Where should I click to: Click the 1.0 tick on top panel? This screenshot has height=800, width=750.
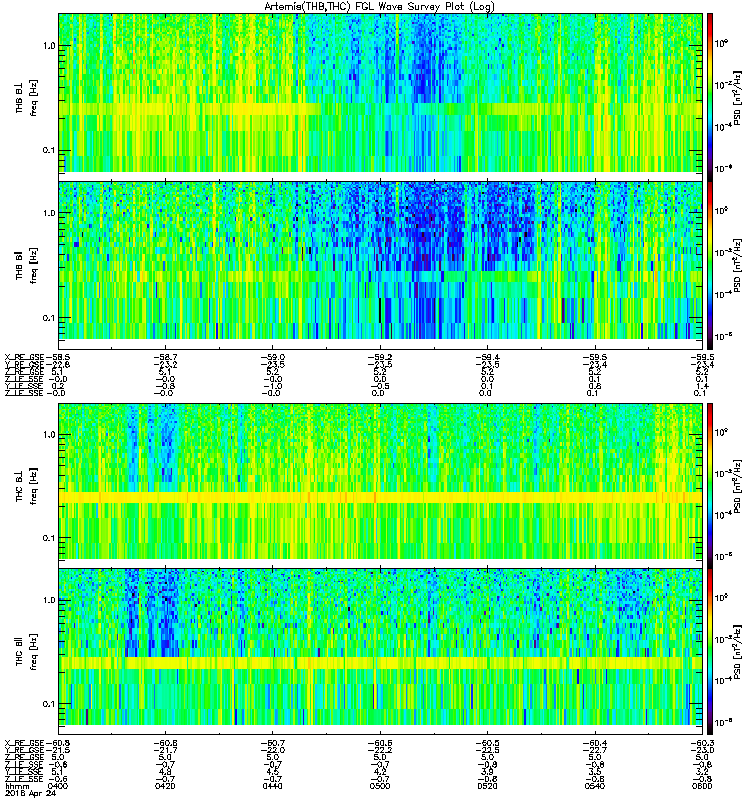(x=49, y=46)
